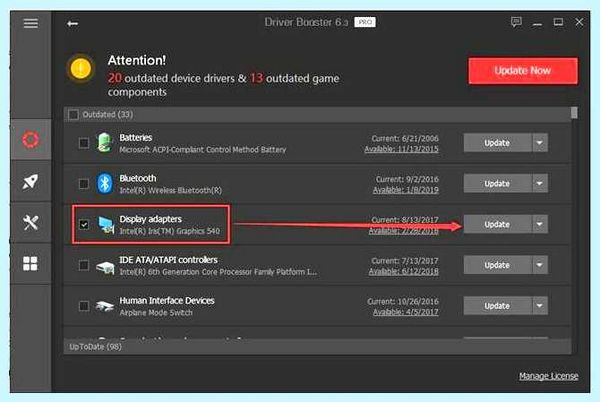Viewport: 600px width, 402px height.
Task: Check the Human Interface Devices checkbox
Action: (84, 306)
